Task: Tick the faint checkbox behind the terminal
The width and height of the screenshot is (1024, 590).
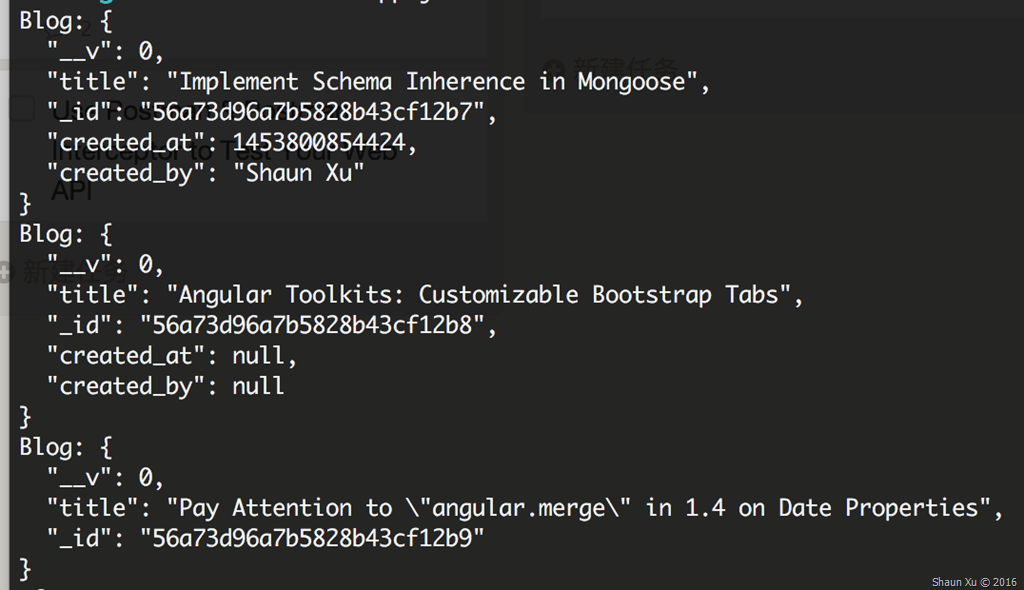Action: tap(23, 109)
